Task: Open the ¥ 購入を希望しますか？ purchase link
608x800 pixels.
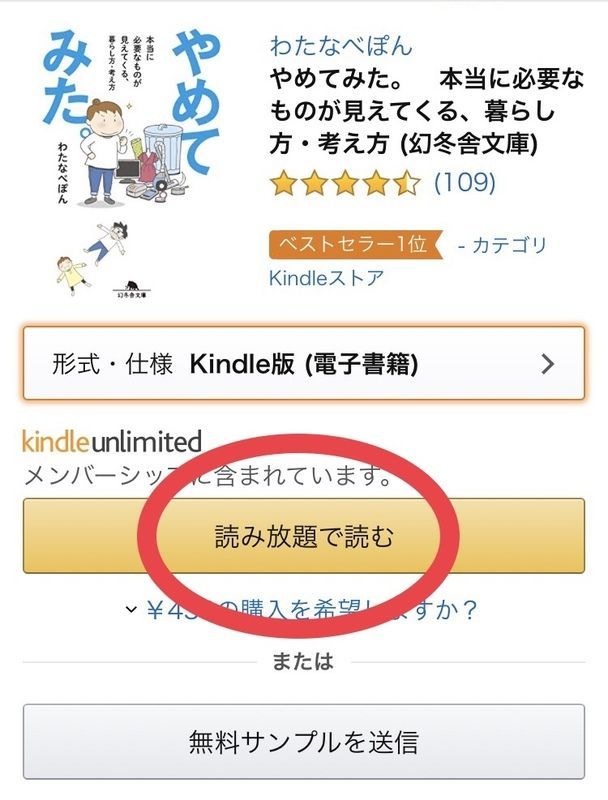Action: pyautogui.click(x=312, y=609)
